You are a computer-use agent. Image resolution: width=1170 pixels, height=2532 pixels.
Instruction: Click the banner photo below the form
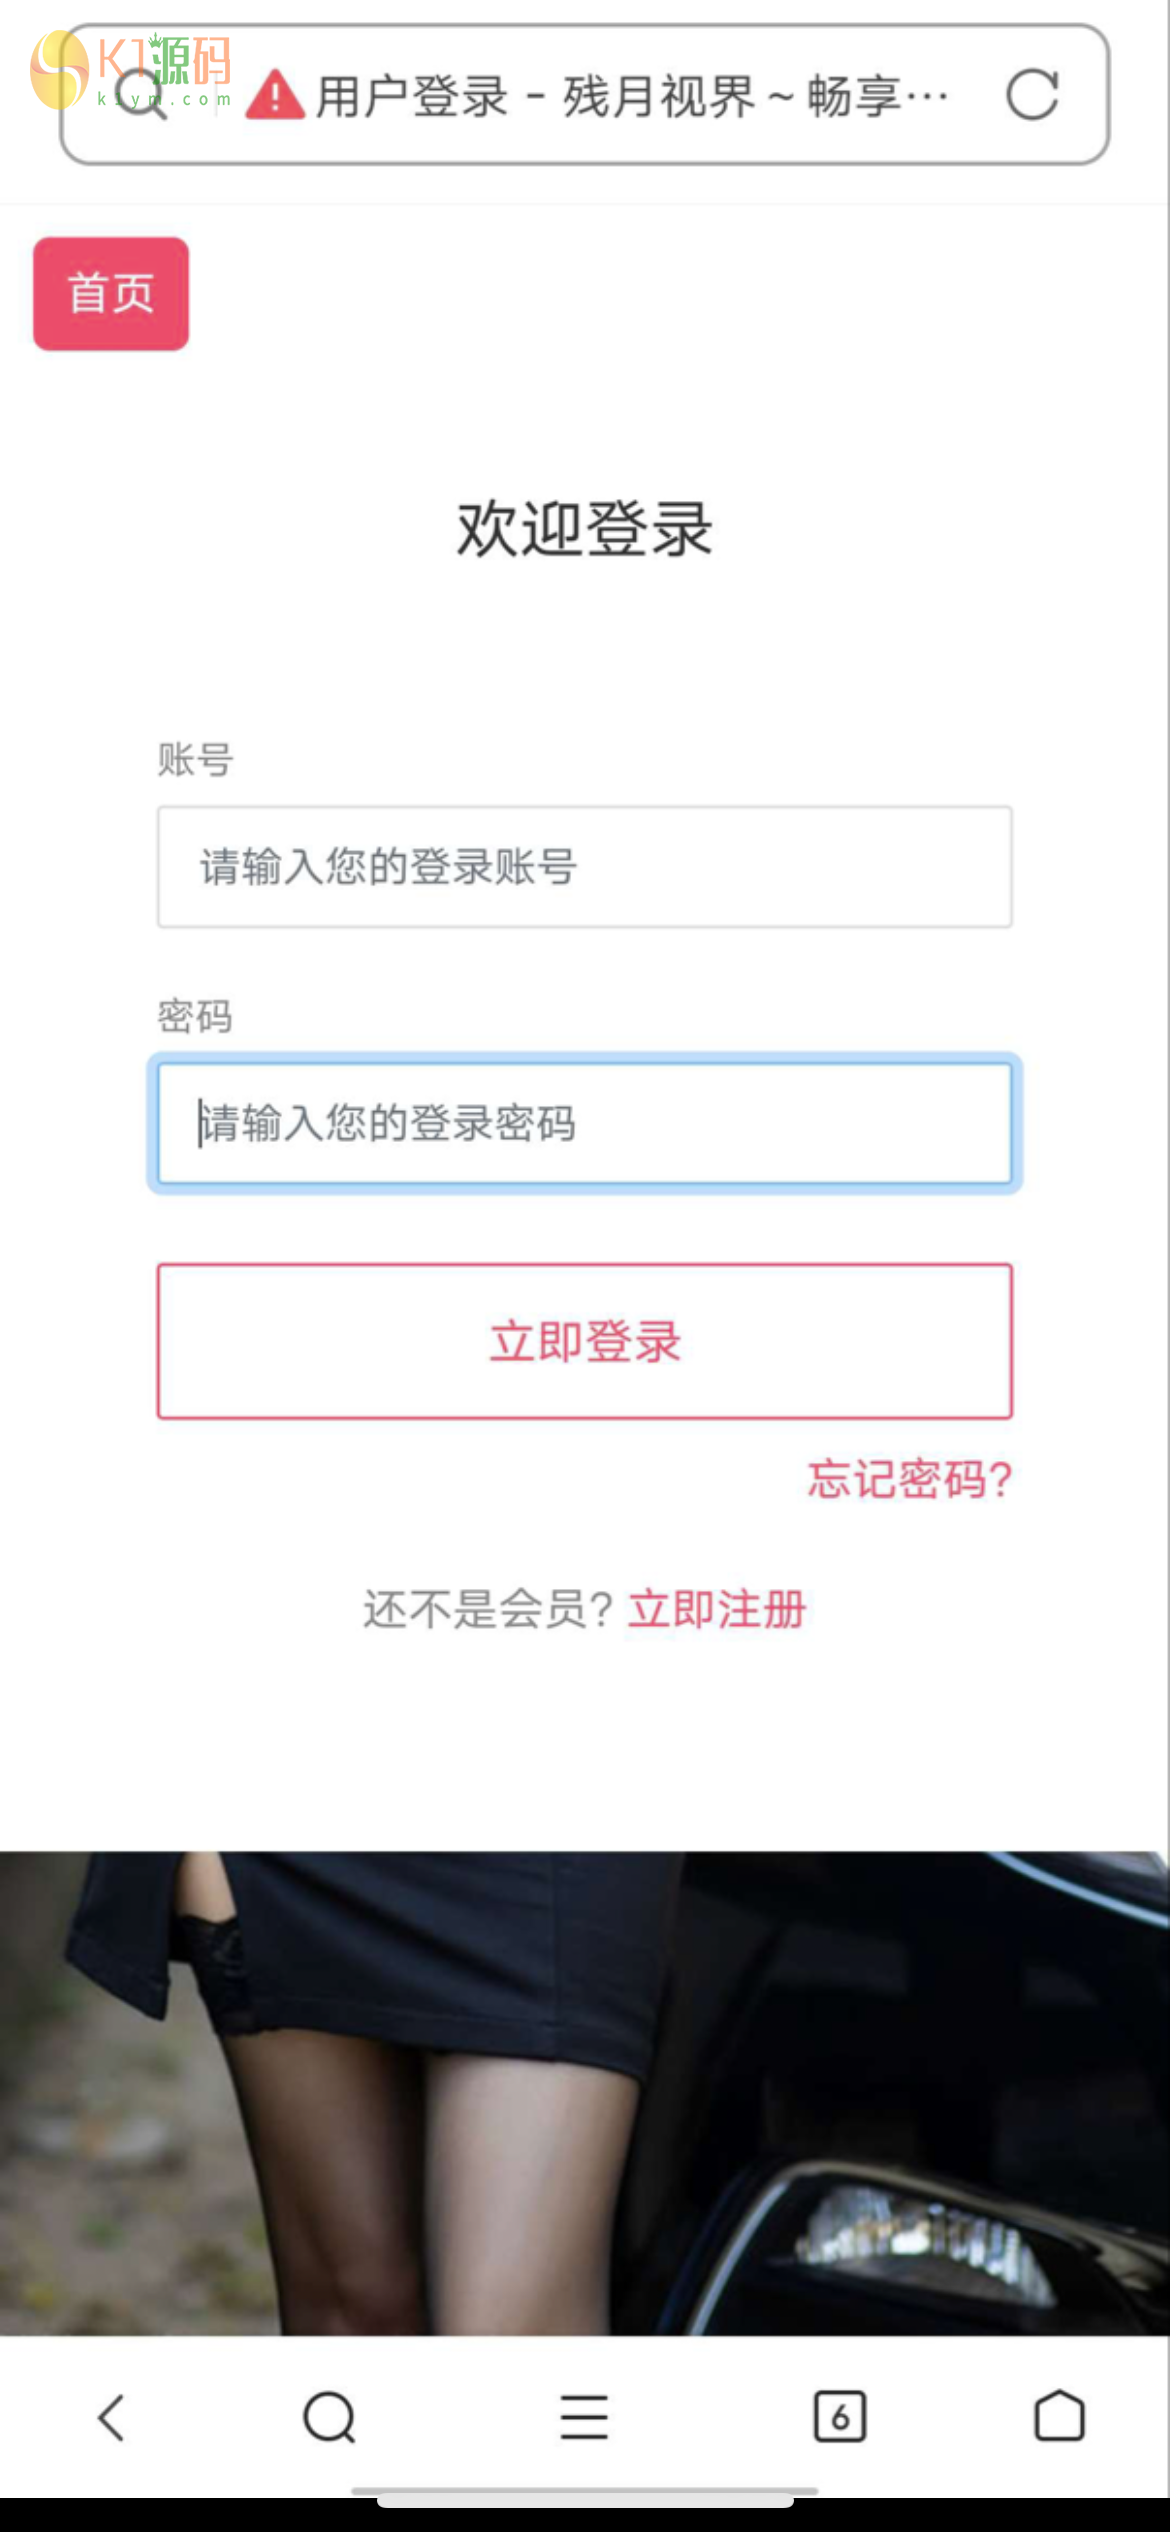click(x=584, y=2092)
